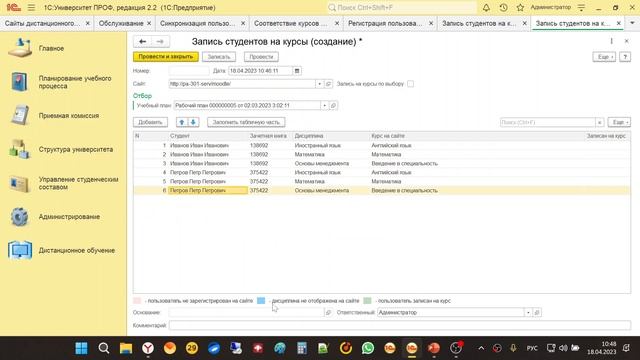The width and height of the screenshot is (640, 360).
Task: Open the Ответственный field link icon
Action: pyautogui.click(x=537, y=312)
